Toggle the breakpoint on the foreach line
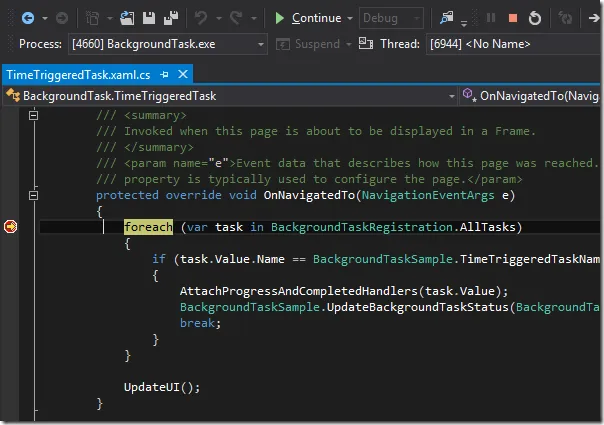Viewport: 604px width, 425px height. (x=11, y=227)
